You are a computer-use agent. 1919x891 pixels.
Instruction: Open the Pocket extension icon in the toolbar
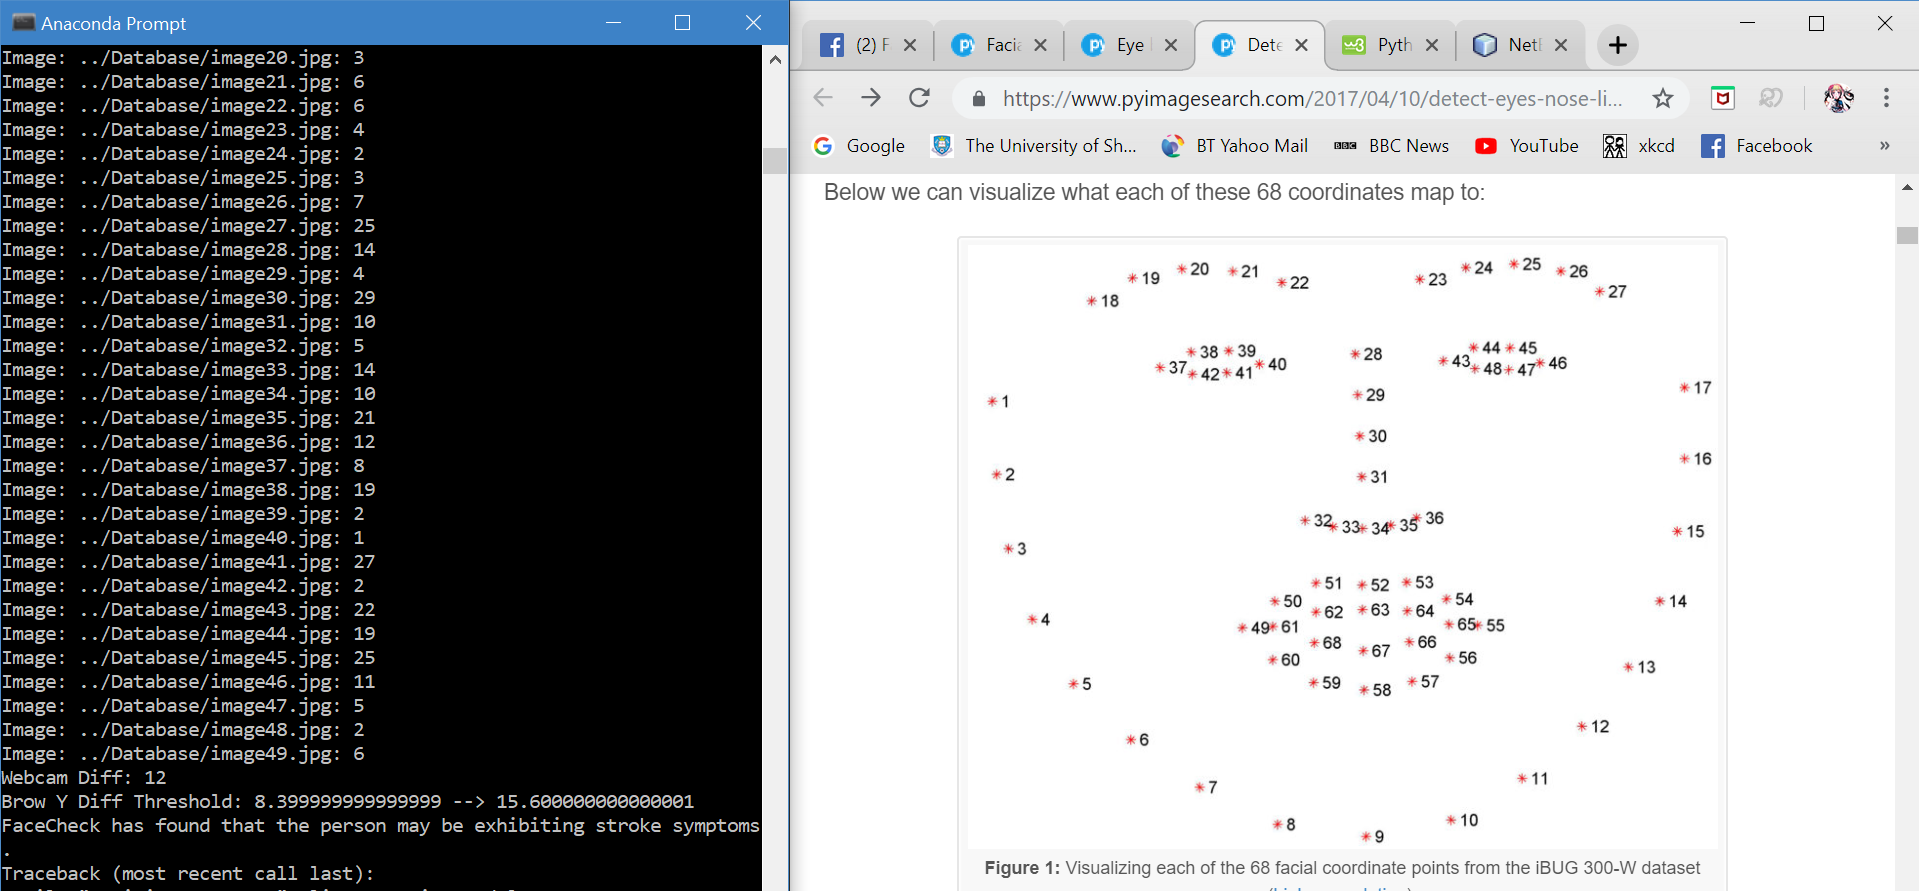point(1722,98)
